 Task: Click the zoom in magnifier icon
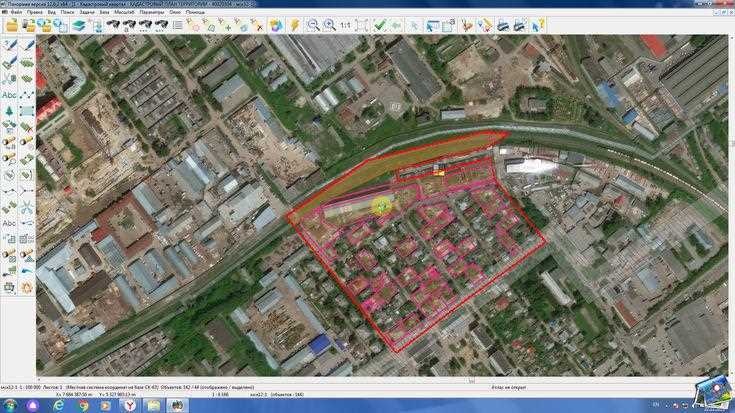pos(329,25)
